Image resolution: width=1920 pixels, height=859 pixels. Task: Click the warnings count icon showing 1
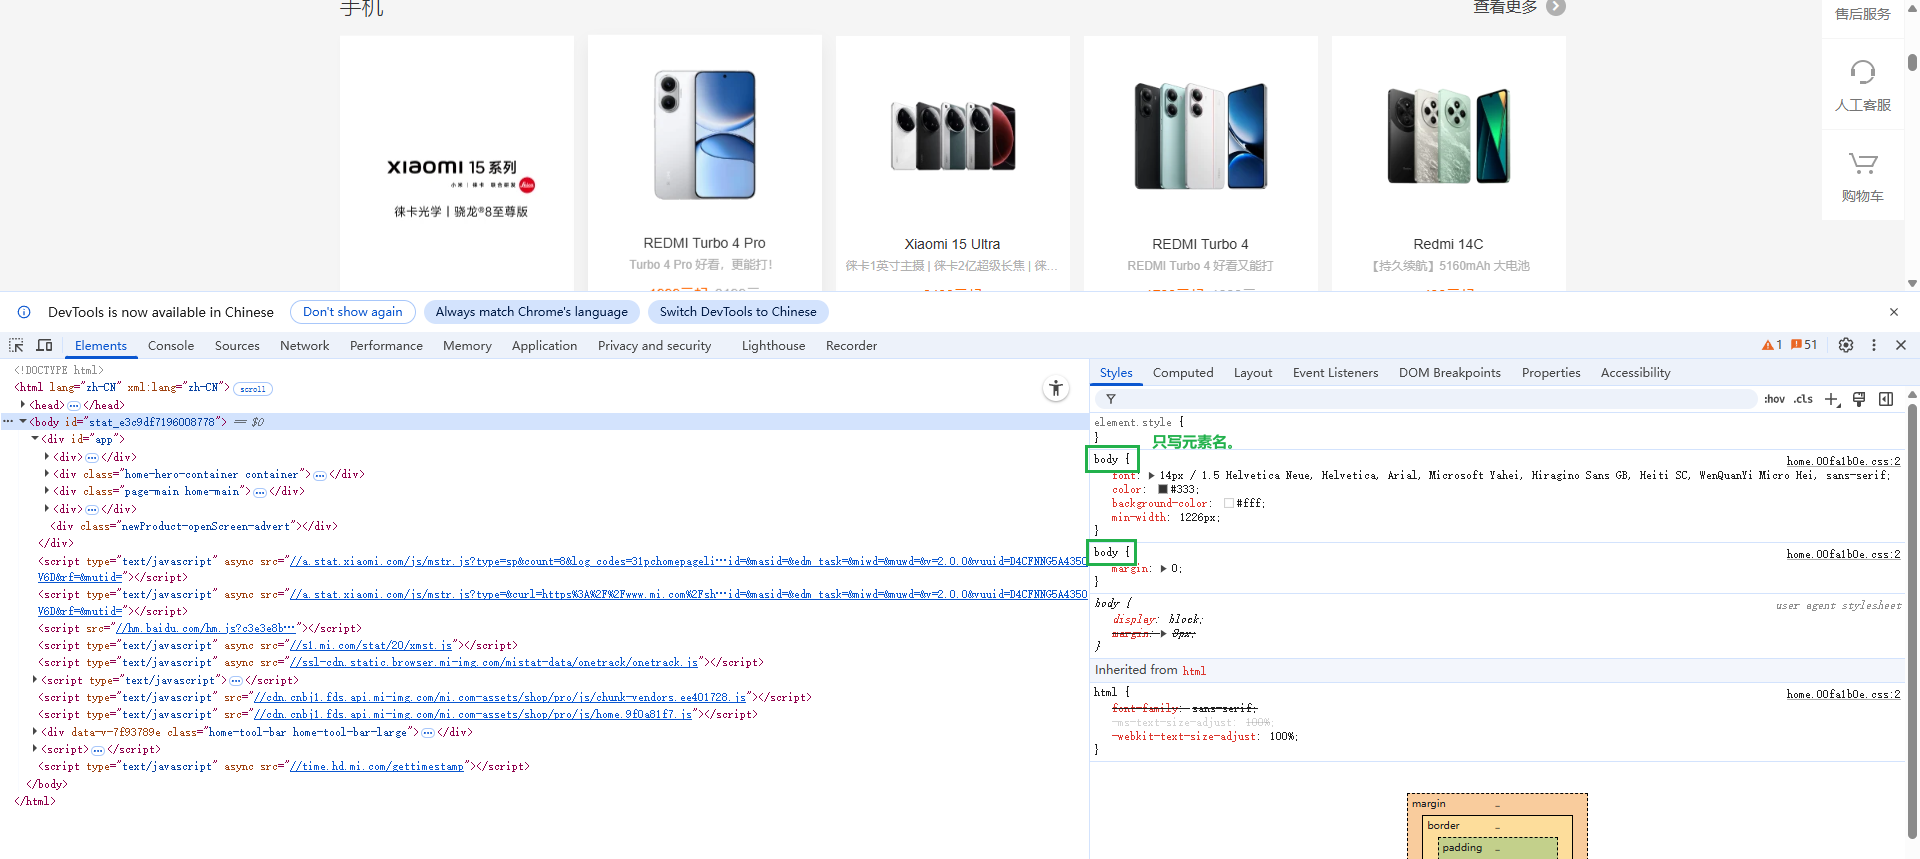click(1772, 345)
